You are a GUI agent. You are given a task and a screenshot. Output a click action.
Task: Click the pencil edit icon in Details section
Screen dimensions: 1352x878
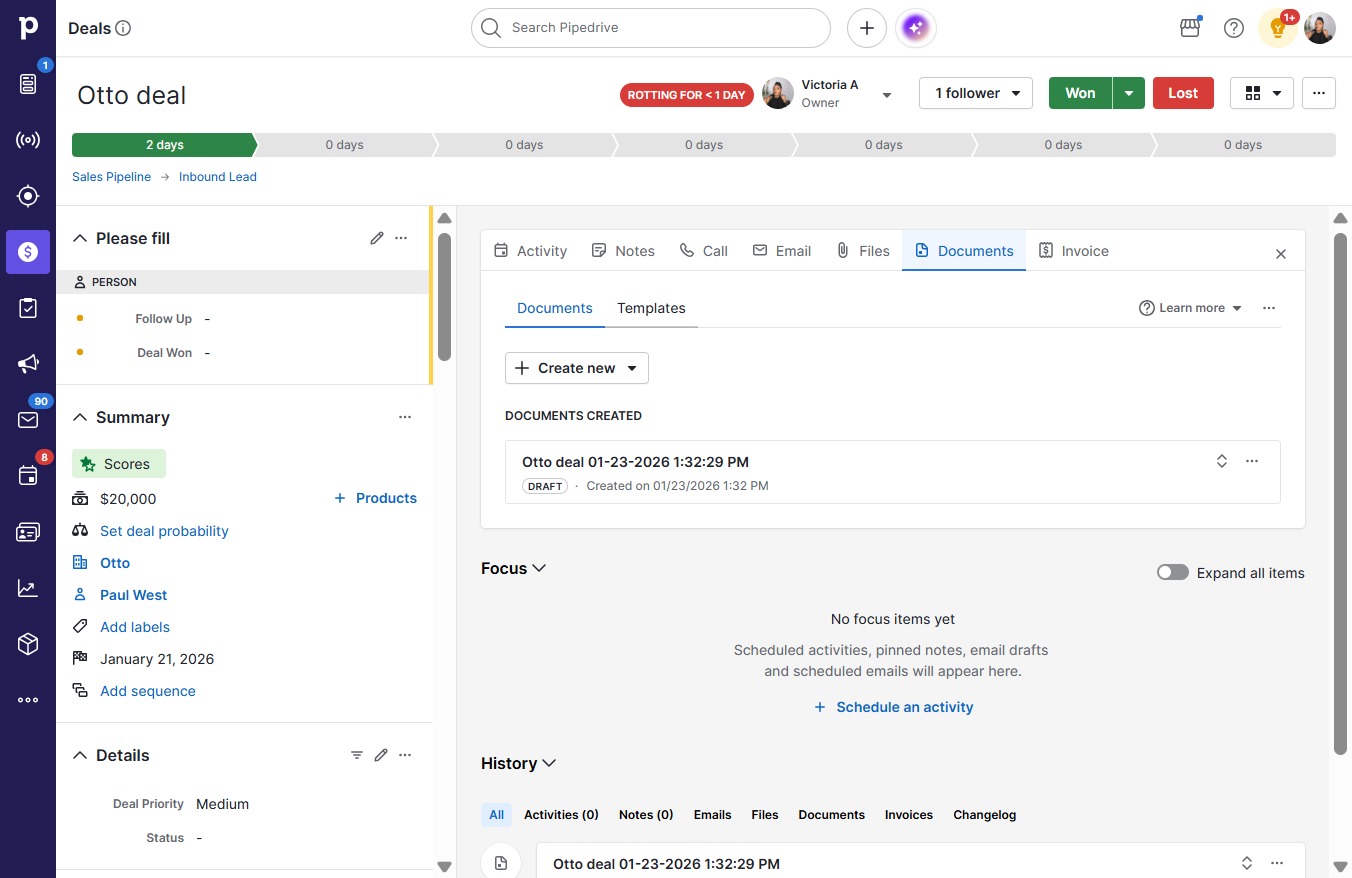coord(381,755)
